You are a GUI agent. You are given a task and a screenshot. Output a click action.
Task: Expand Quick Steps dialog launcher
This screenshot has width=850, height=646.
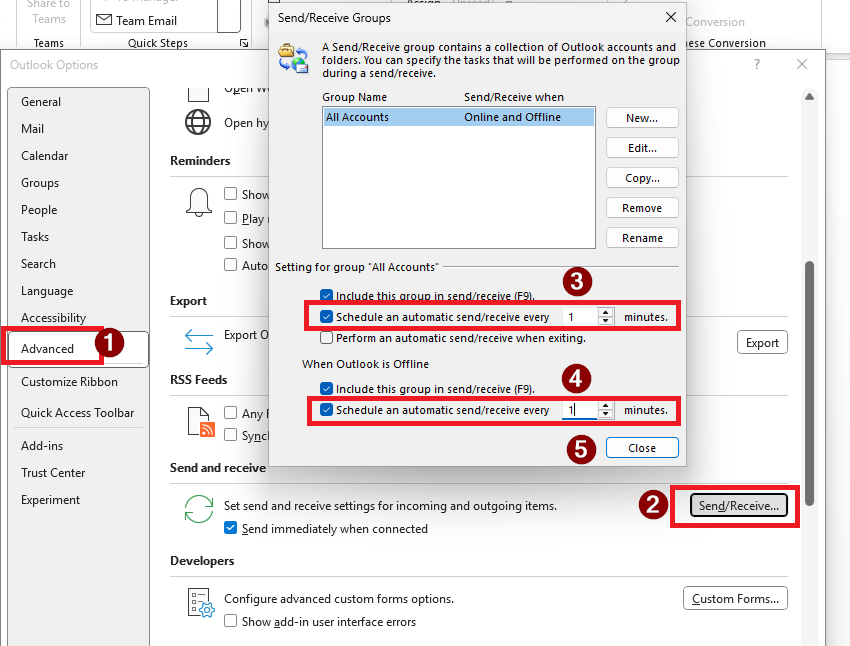click(x=244, y=43)
